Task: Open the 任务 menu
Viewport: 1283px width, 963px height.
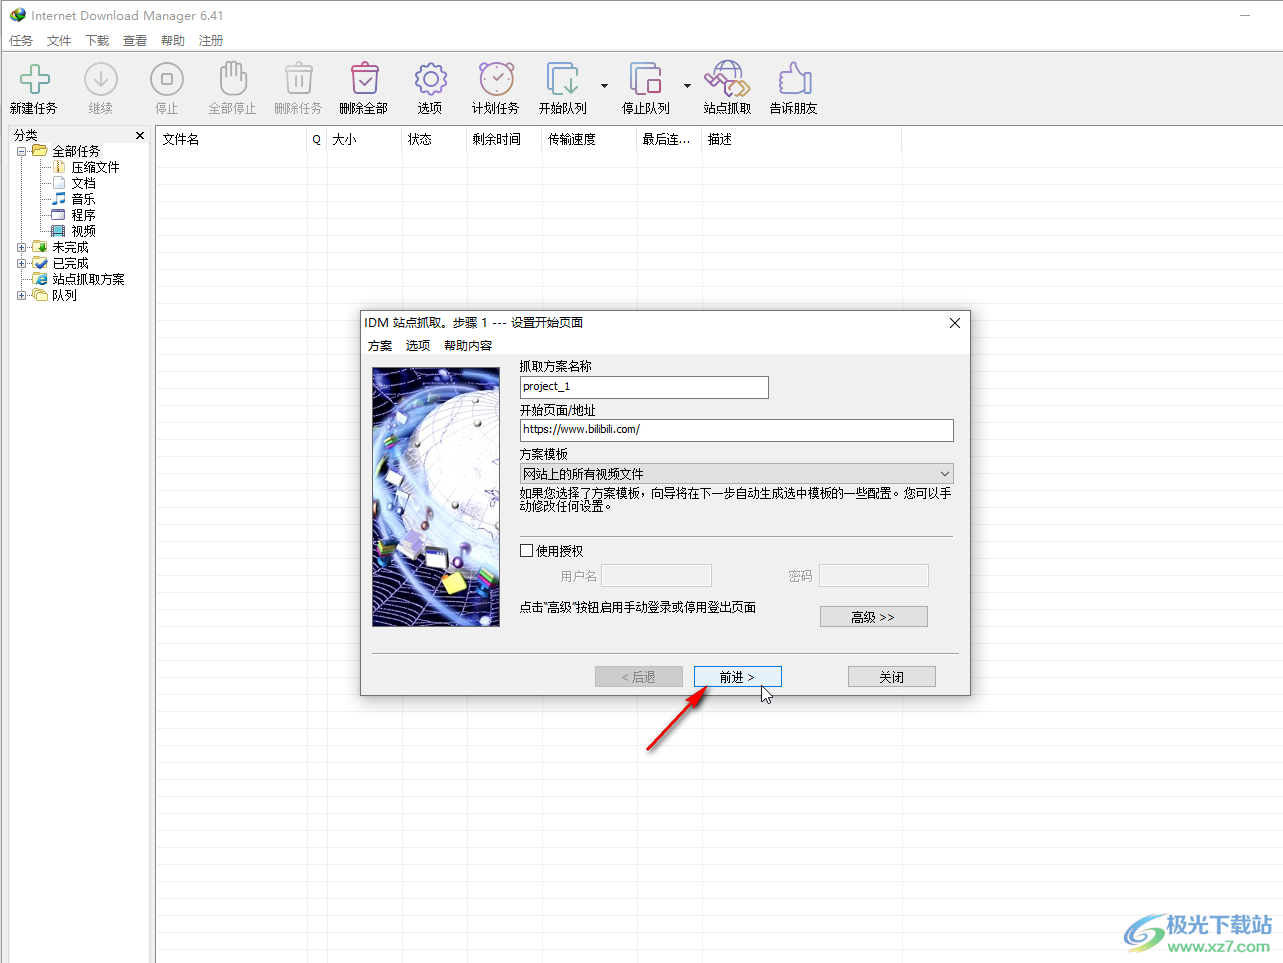Action: (x=21, y=41)
